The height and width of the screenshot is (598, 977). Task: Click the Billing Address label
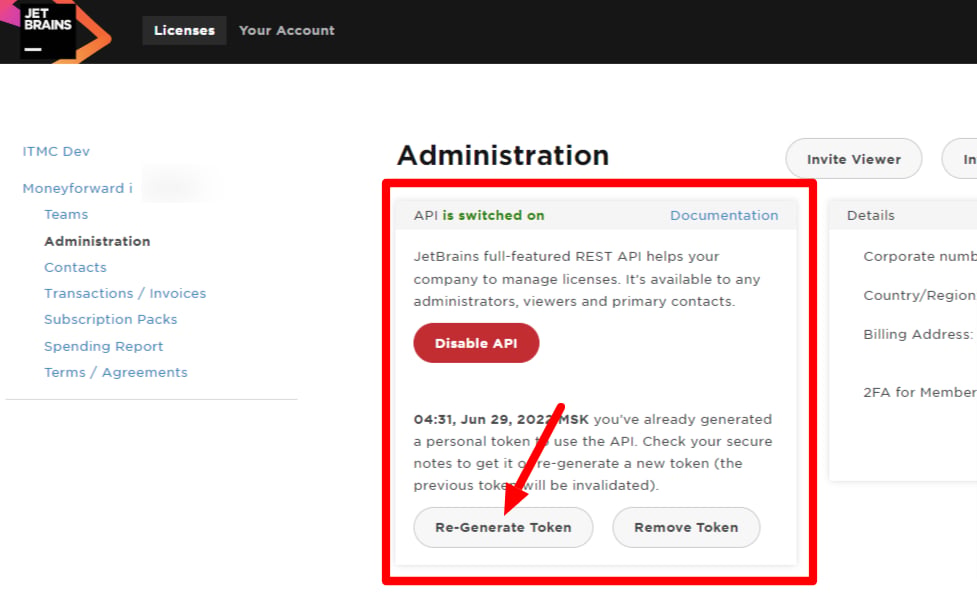[x=918, y=335]
